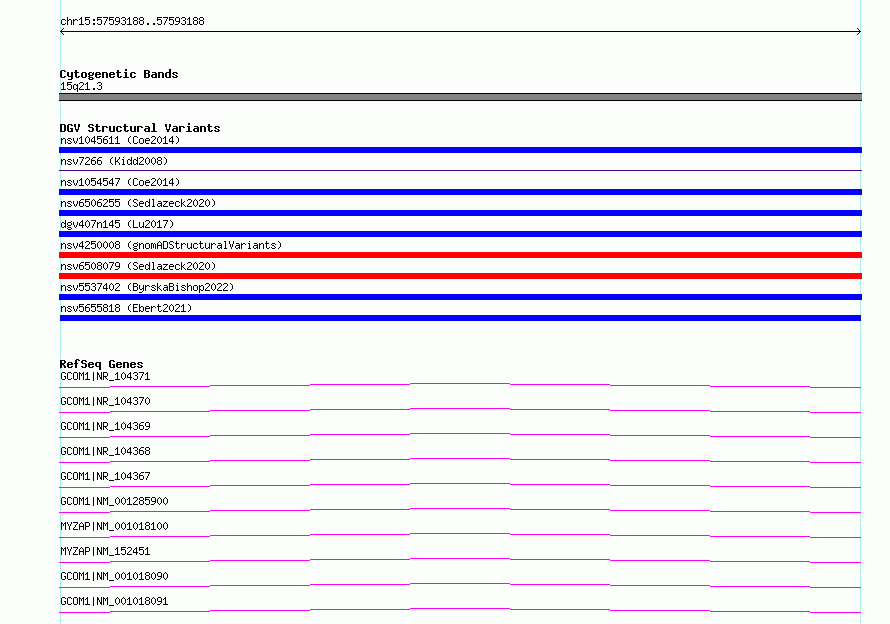The height and width of the screenshot is (624, 890).
Task: Open variant label dgv407n145 (Lu2017)
Action: [117, 224]
